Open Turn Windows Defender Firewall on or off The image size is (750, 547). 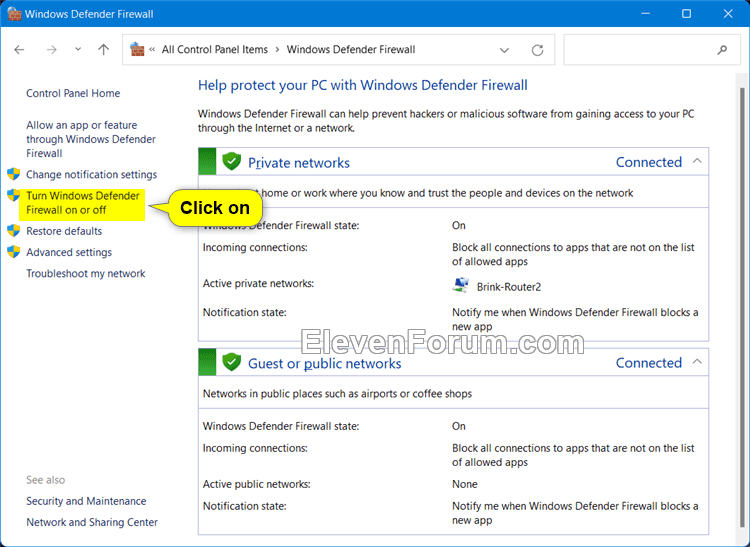pyautogui.click(x=83, y=203)
